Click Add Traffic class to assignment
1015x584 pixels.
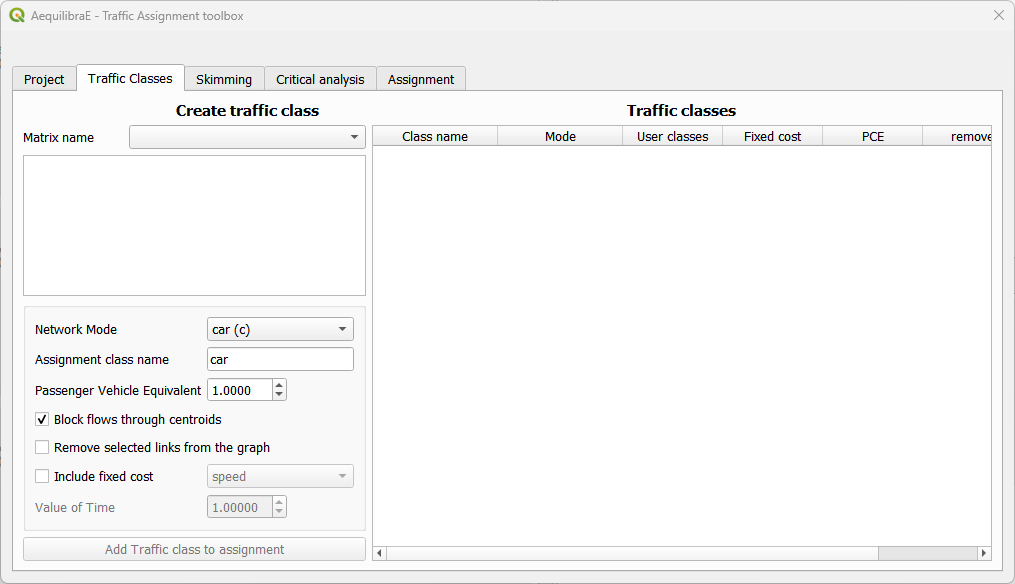tap(194, 549)
